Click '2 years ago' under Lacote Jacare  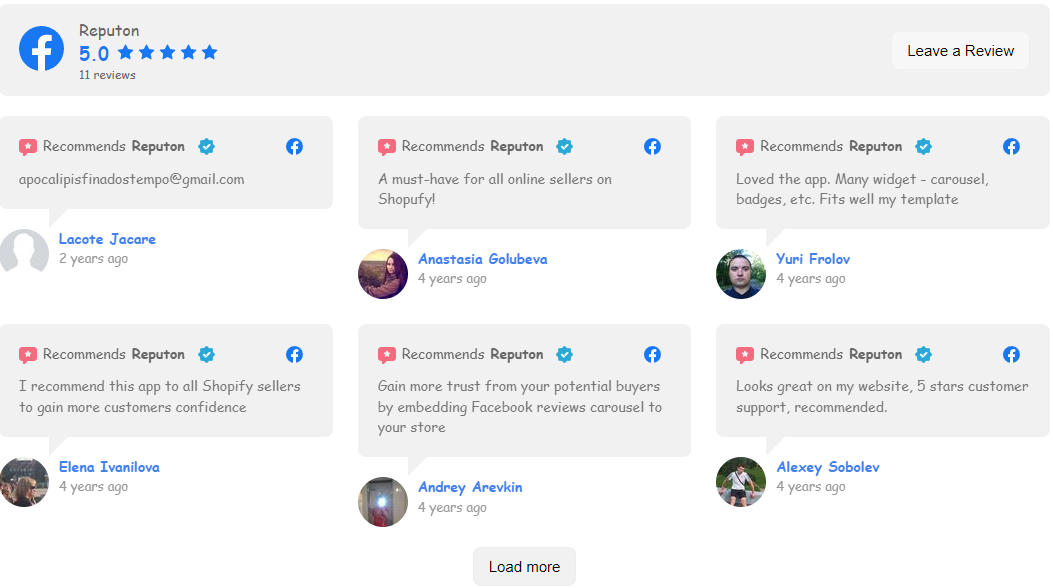93,259
